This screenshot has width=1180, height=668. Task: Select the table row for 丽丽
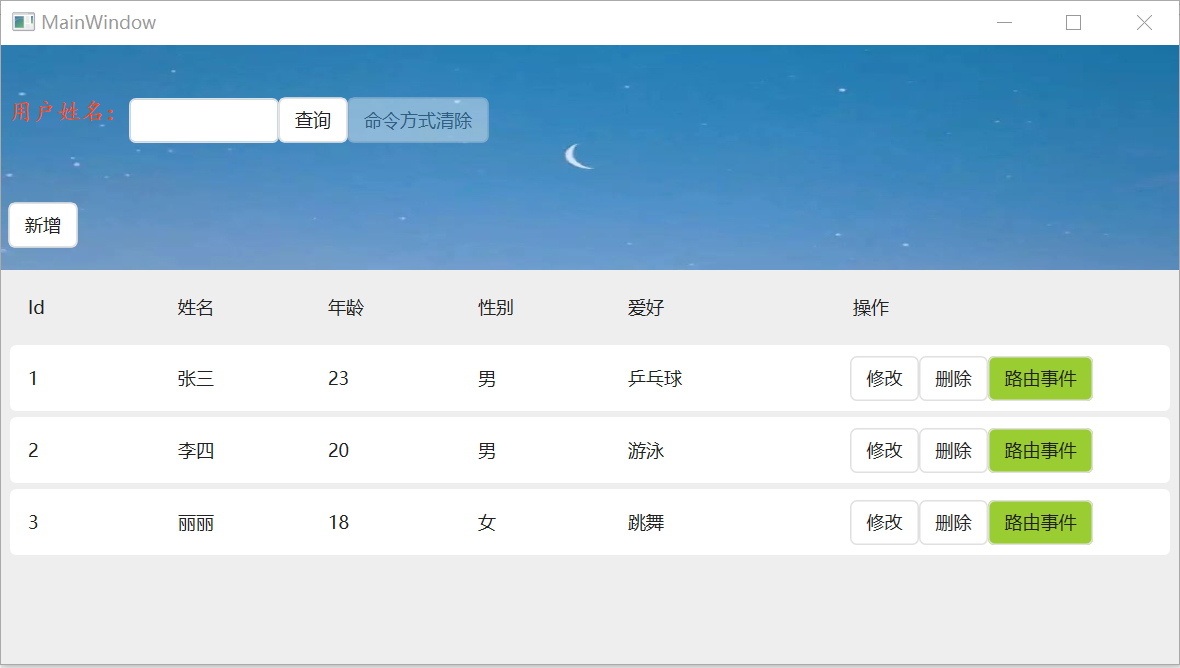[x=400, y=522]
